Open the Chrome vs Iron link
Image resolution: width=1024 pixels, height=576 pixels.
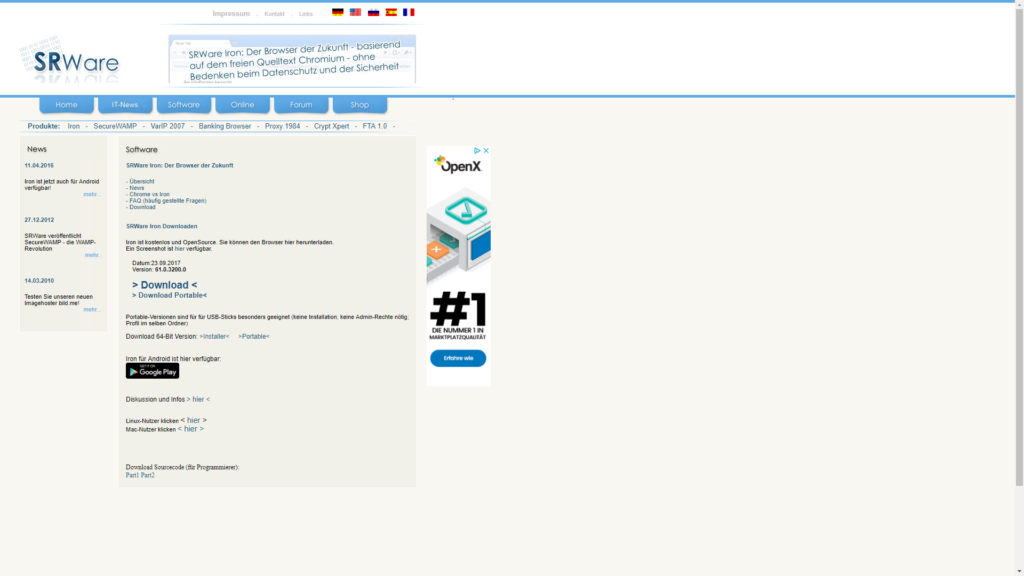pyautogui.click(x=150, y=195)
